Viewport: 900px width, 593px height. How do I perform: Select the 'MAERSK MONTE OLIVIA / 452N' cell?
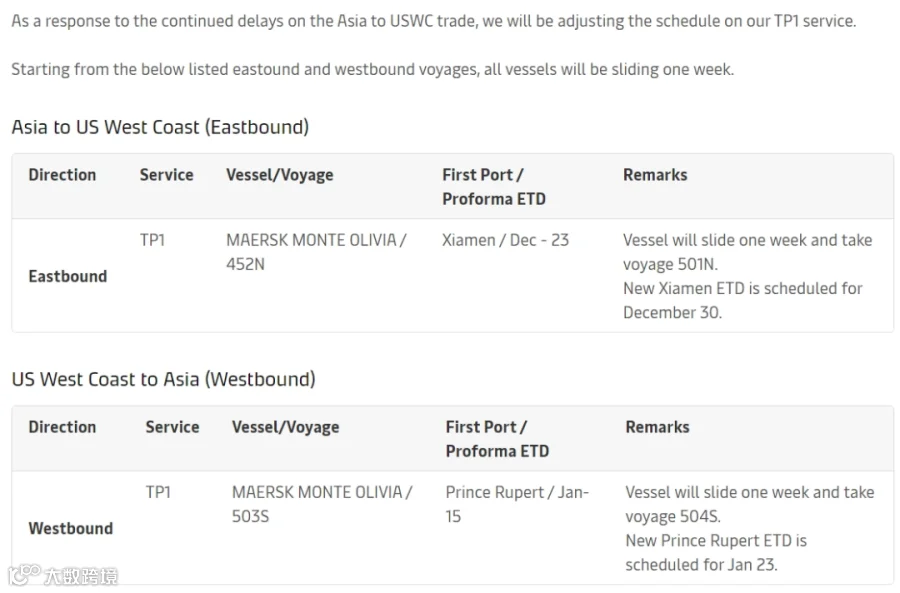[315, 252]
